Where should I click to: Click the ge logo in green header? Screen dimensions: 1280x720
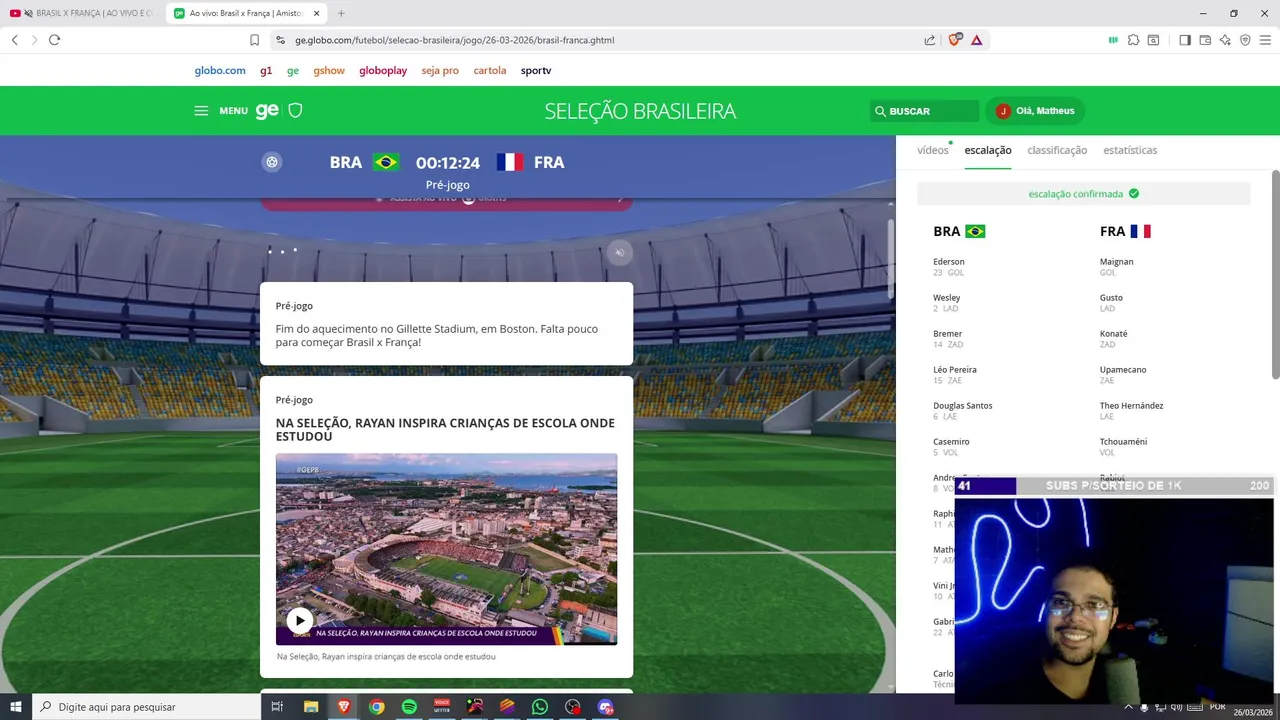point(267,111)
